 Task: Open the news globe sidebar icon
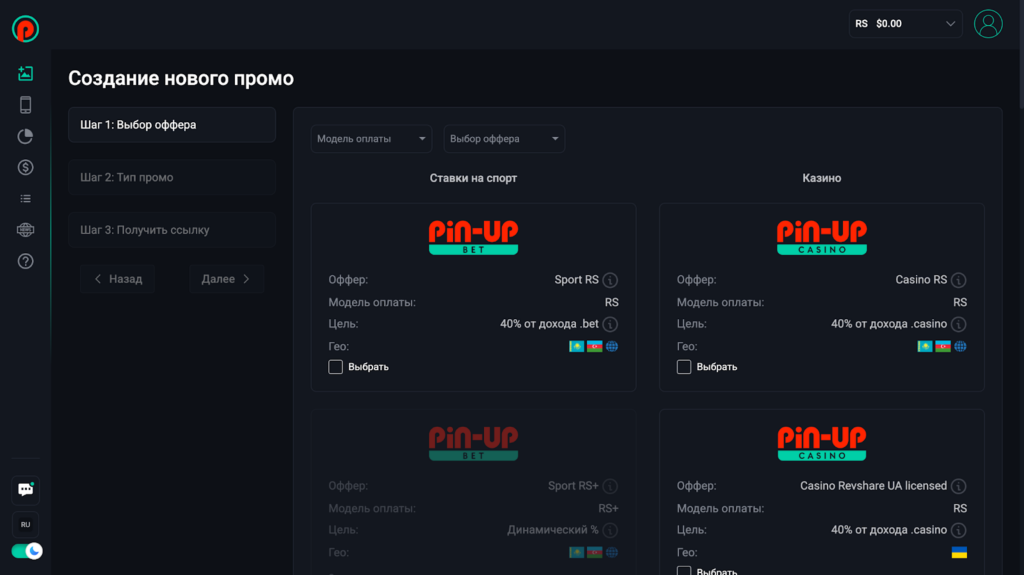tap(25, 230)
